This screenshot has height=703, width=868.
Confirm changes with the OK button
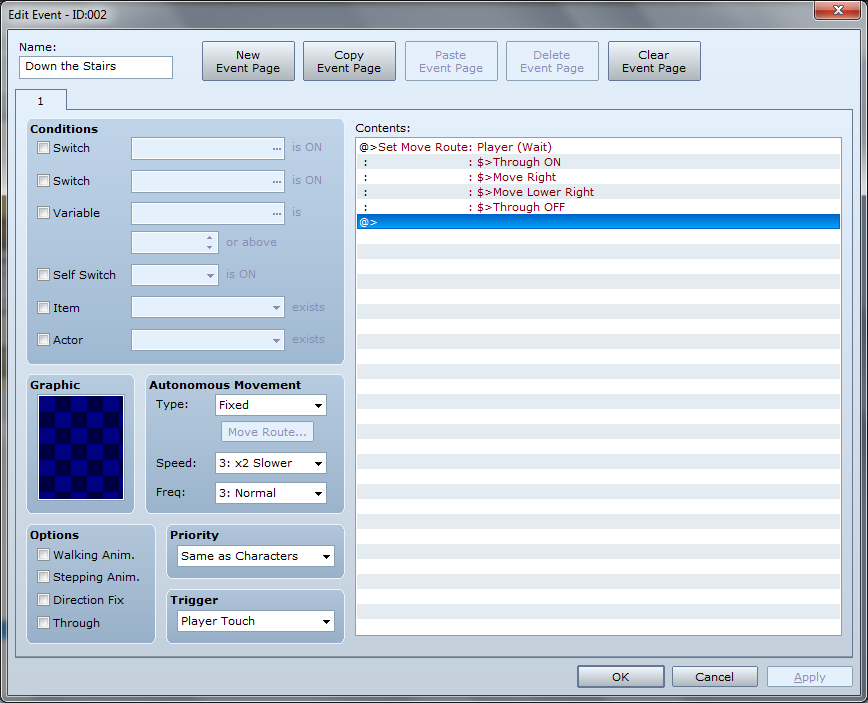tap(620, 677)
